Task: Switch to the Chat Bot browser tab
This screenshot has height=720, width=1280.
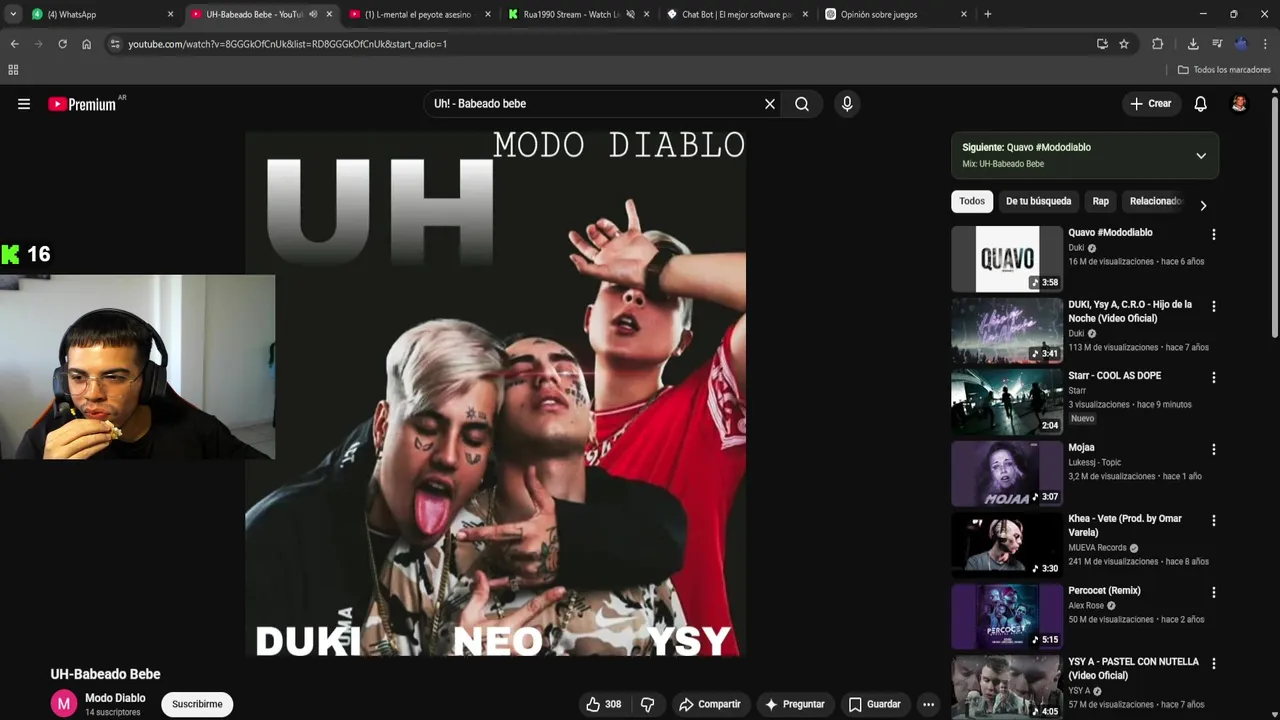Action: pos(737,14)
